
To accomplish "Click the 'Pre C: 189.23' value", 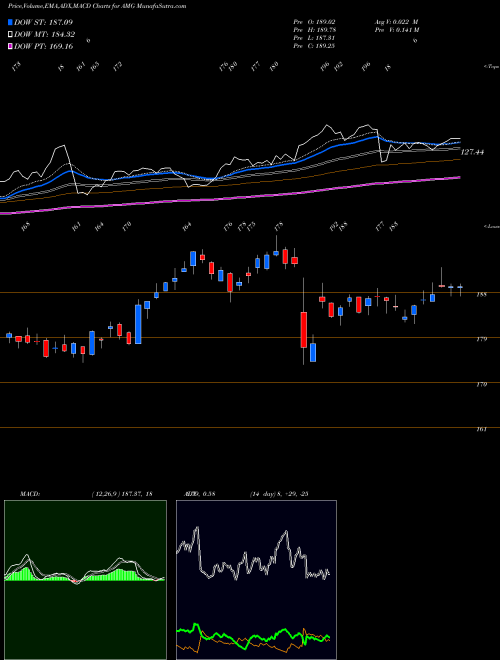I will point(314,46).
